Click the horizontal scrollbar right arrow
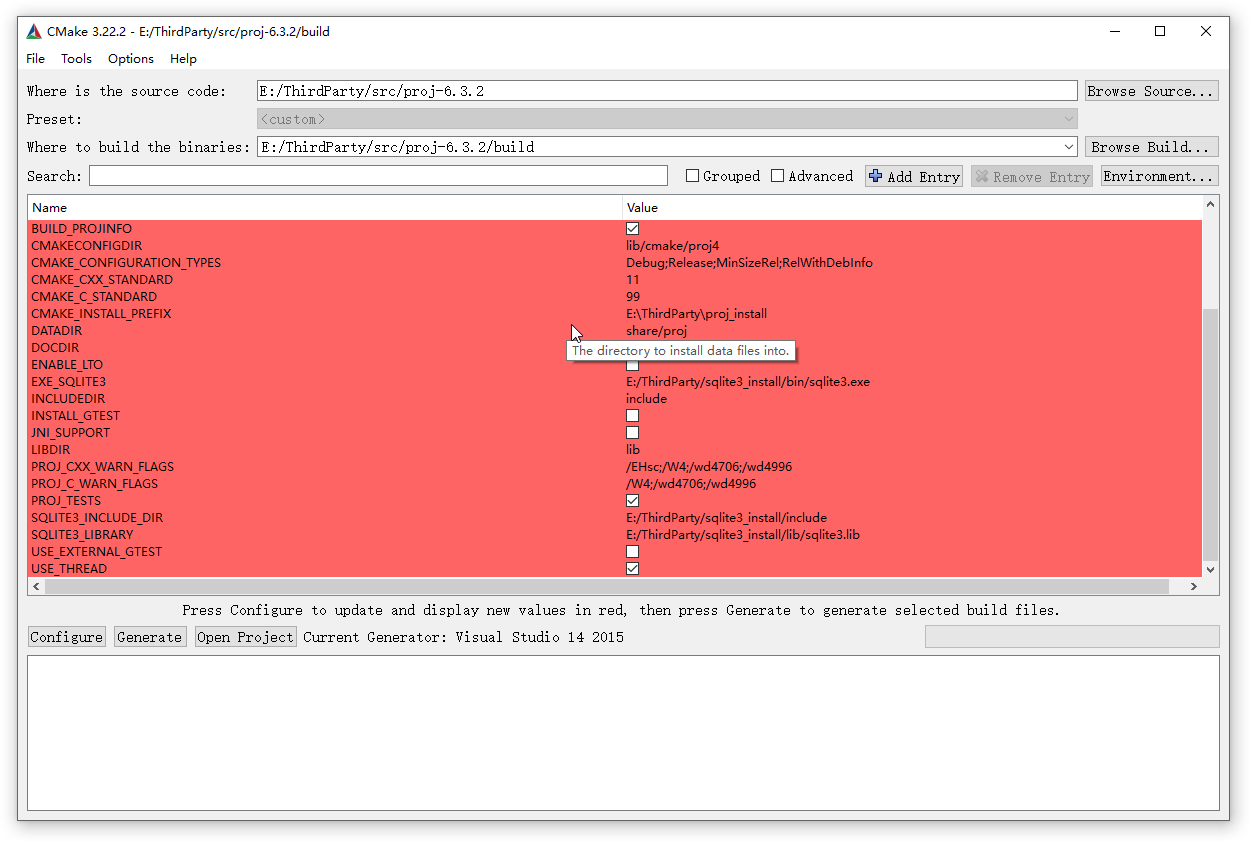The width and height of the screenshot is (1250, 841). (1194, 587)
